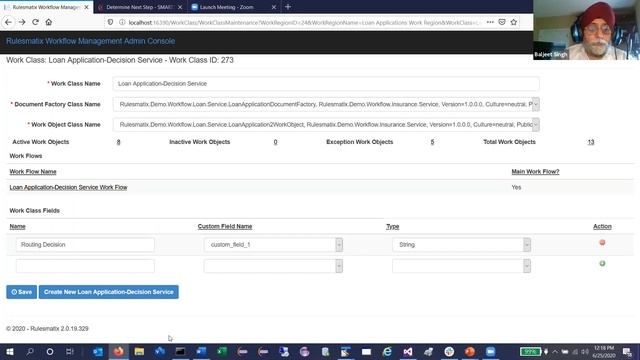Screen dimensions: 640x360
Task: Sort by Work Flow Name header
Action: coord(33,172)
